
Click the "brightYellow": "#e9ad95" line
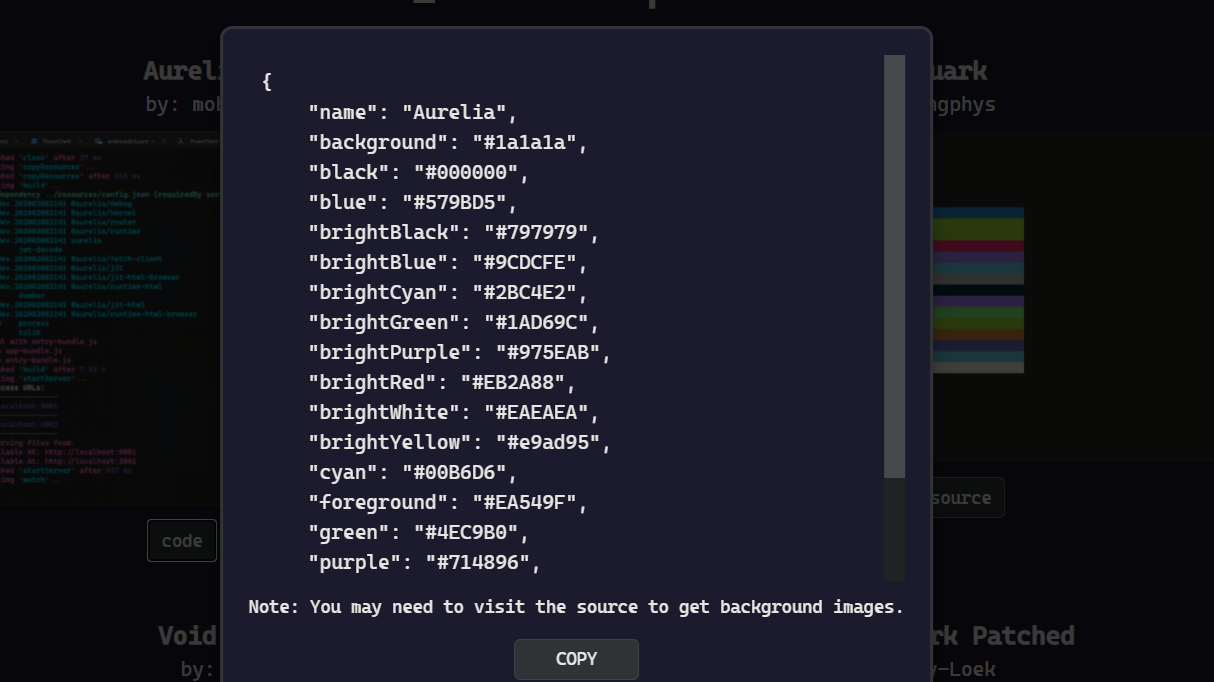(x=460, y=442)
